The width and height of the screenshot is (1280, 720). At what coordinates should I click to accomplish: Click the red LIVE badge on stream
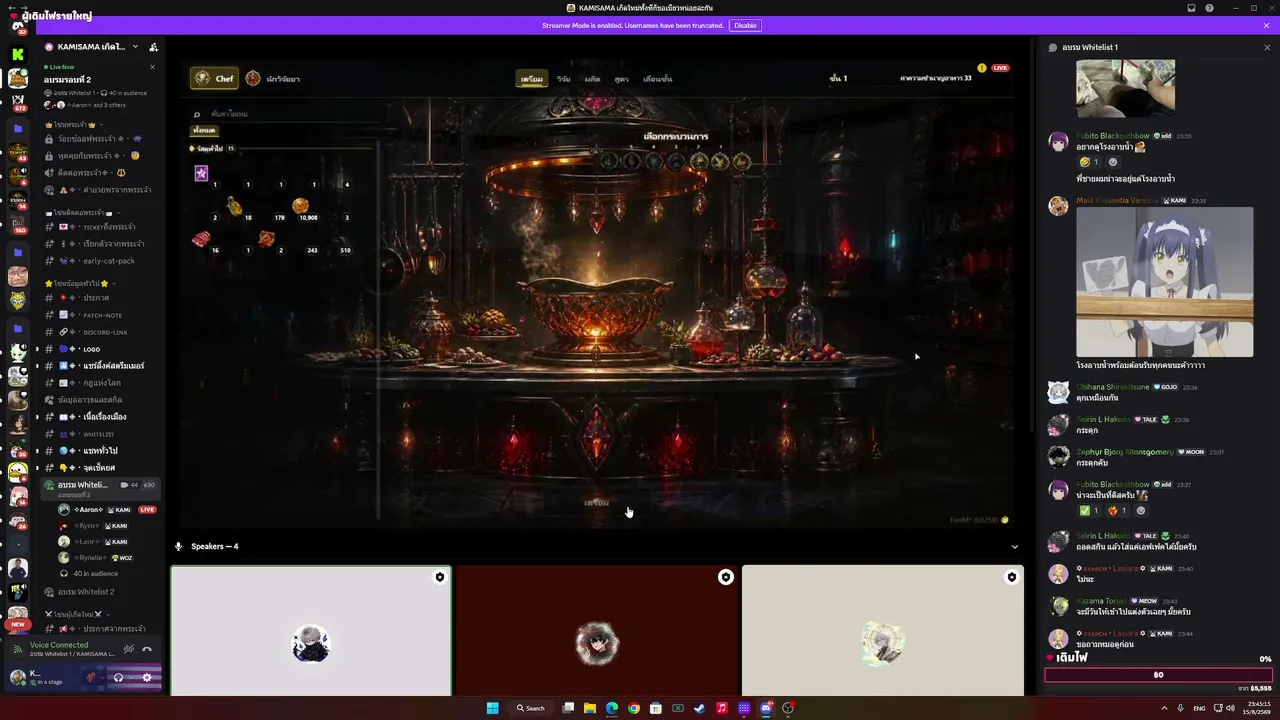point(1000,68)
